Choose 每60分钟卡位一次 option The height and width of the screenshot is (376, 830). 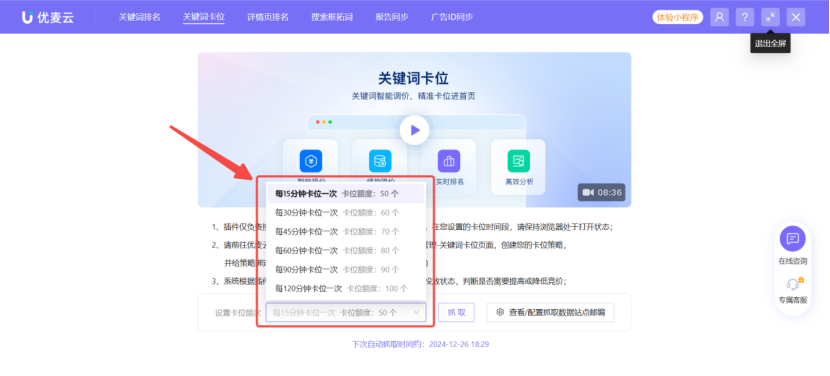click(x=346, y=251)
